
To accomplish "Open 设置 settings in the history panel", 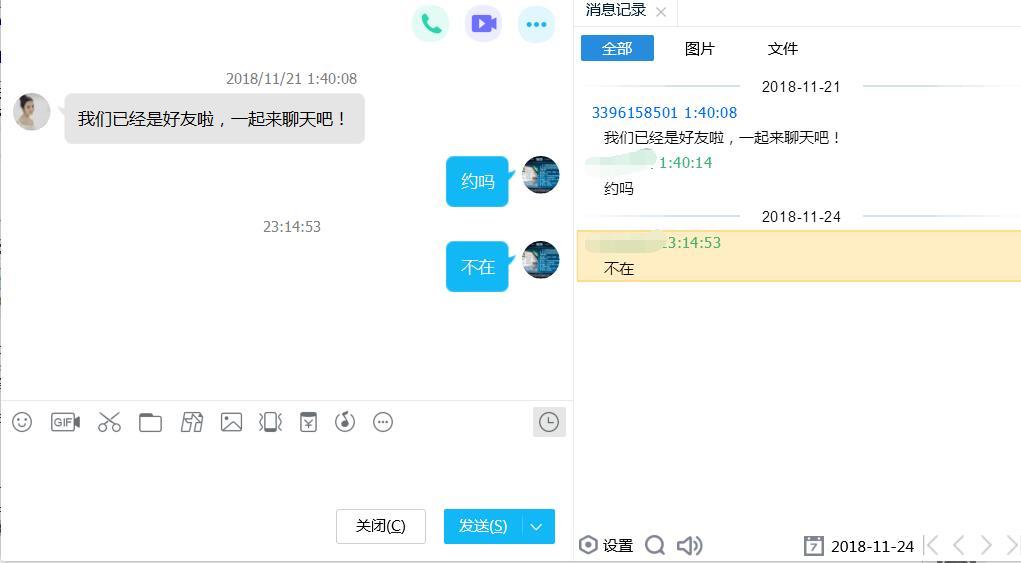I will tap(606, 545).
